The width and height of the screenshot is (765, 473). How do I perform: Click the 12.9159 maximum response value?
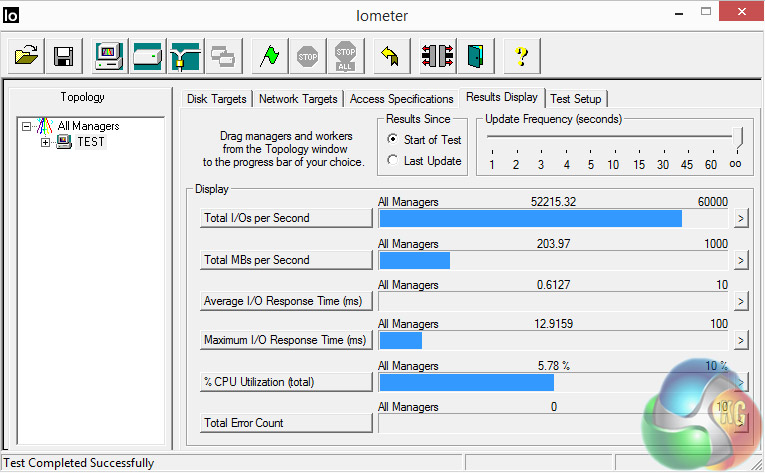point(553,324)
